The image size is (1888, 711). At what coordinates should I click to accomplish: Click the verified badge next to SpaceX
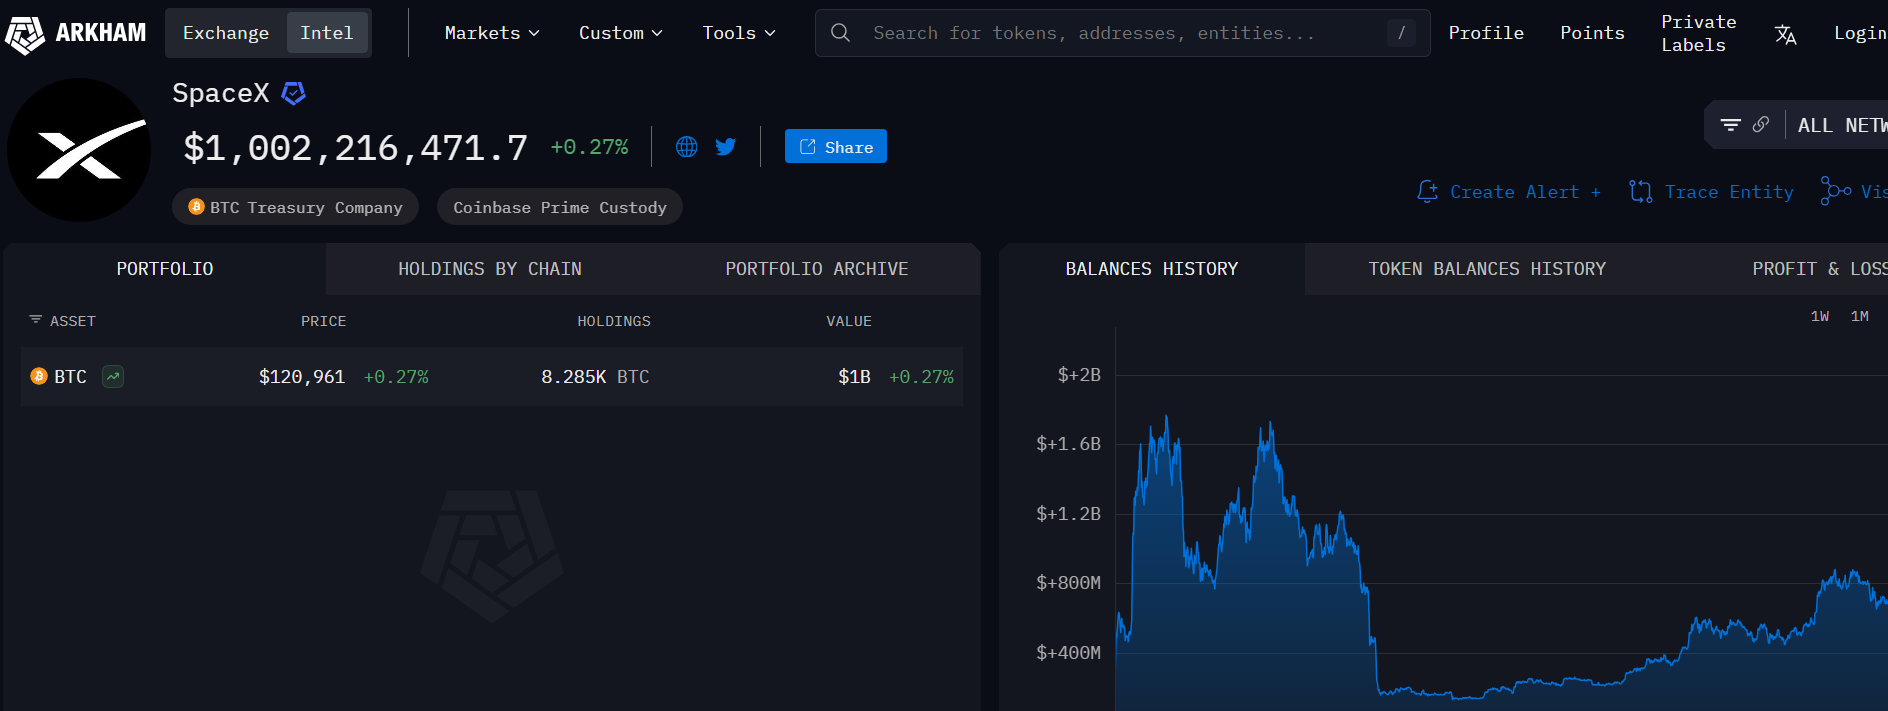[293, 93]
